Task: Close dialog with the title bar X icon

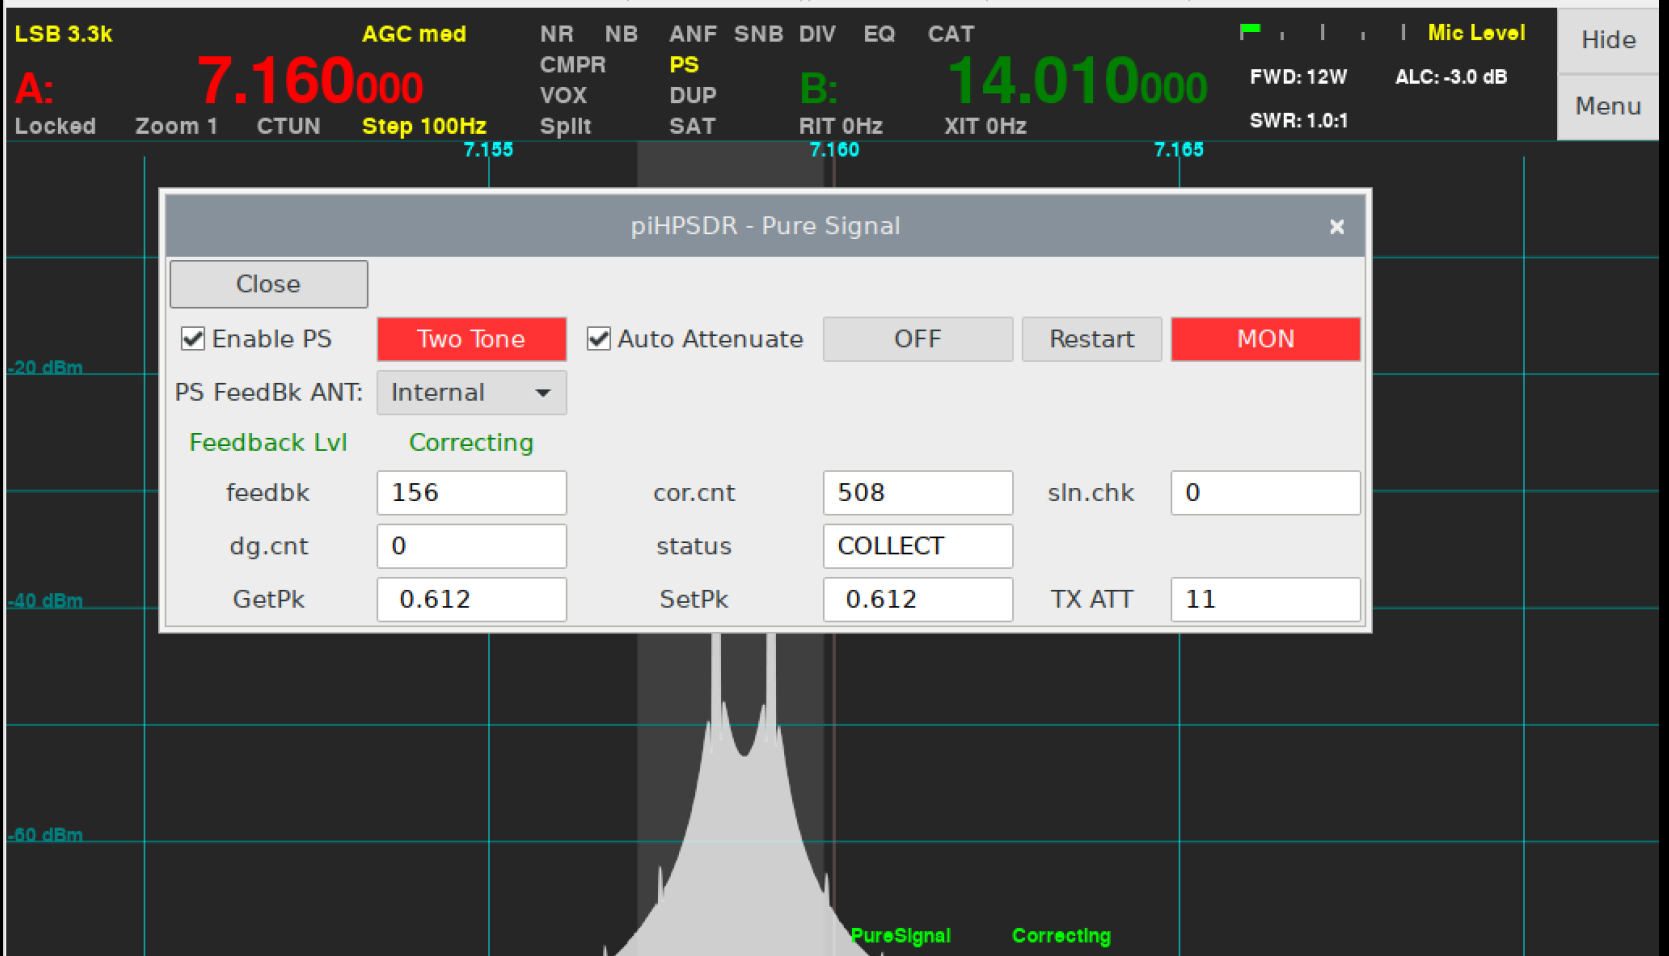Action: pos(1337,227)
